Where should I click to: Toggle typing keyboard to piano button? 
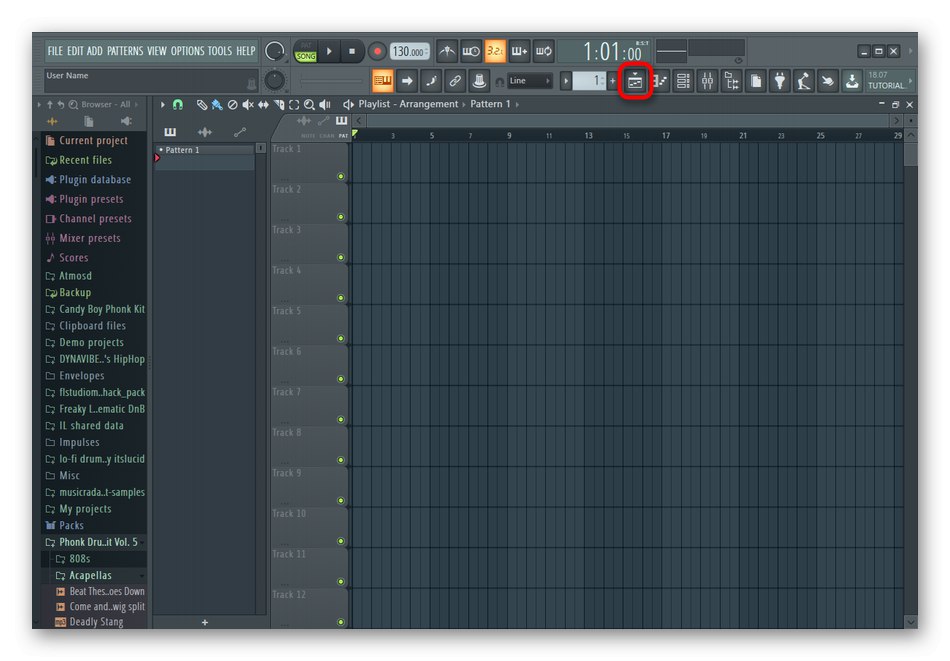(x=382, y=81)
